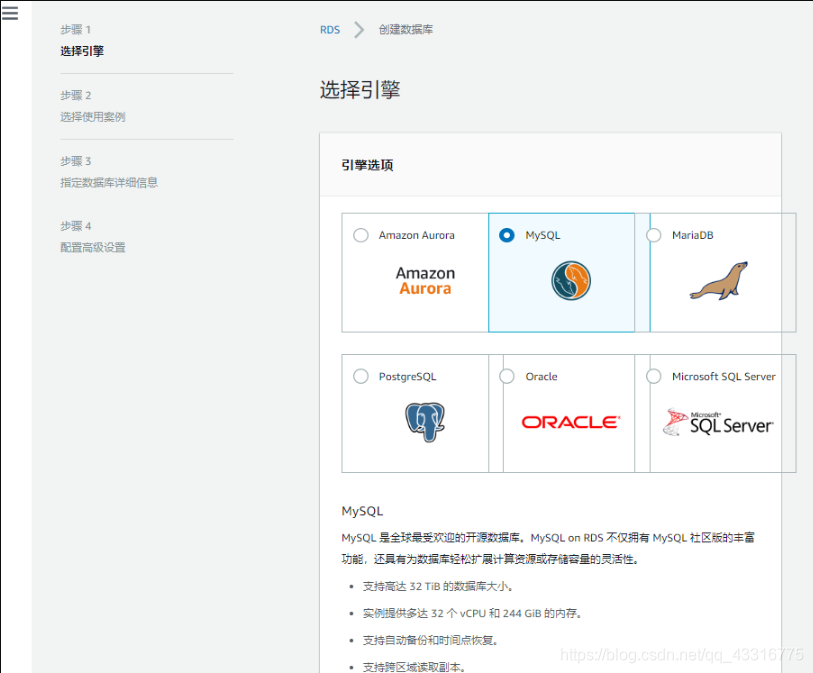Select the Amazon Aurora radio button

361,235
